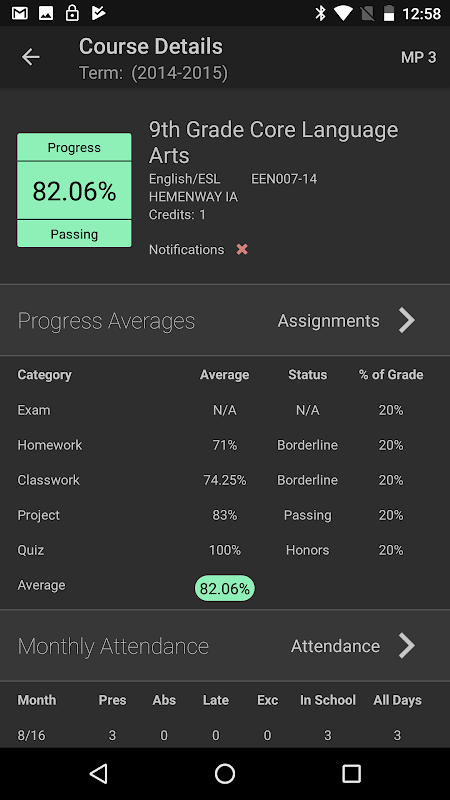Tap the Gmail notification icon

pyautogui.click(x=19, y=13)
